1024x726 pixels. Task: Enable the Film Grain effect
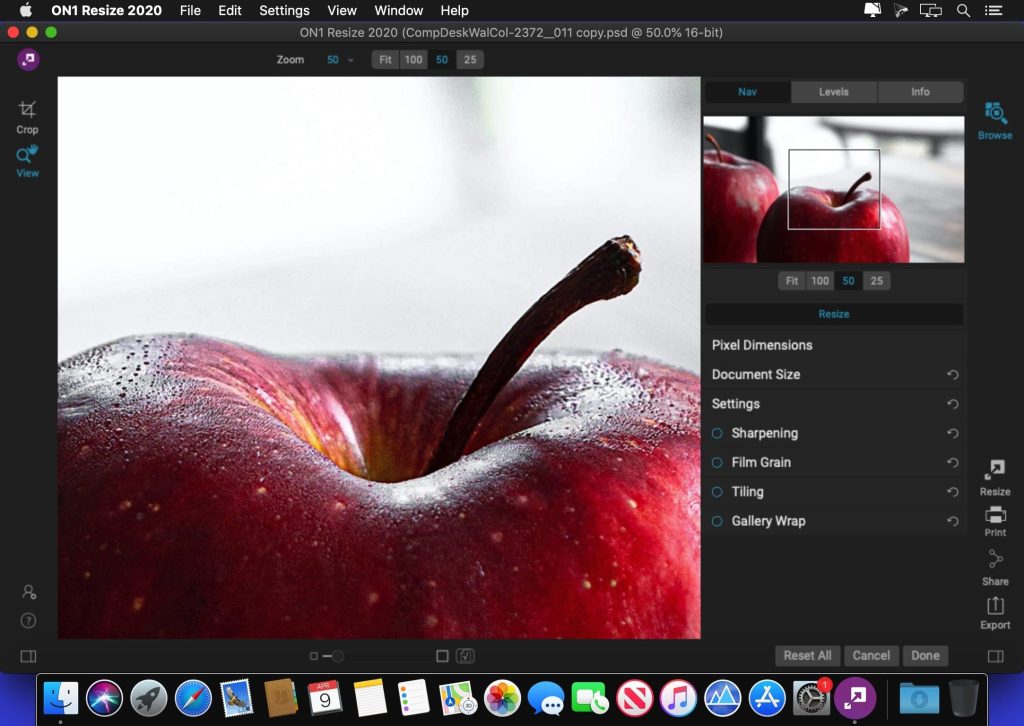[715, 462]
